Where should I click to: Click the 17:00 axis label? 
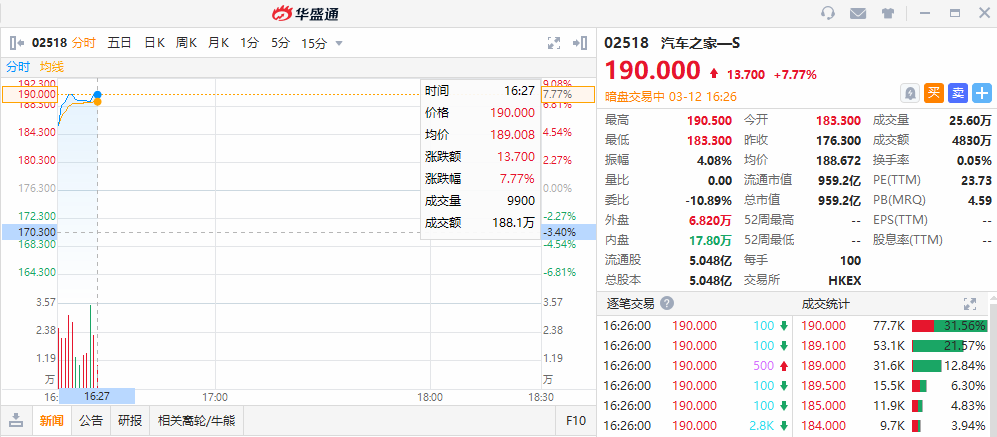[215, 396]
